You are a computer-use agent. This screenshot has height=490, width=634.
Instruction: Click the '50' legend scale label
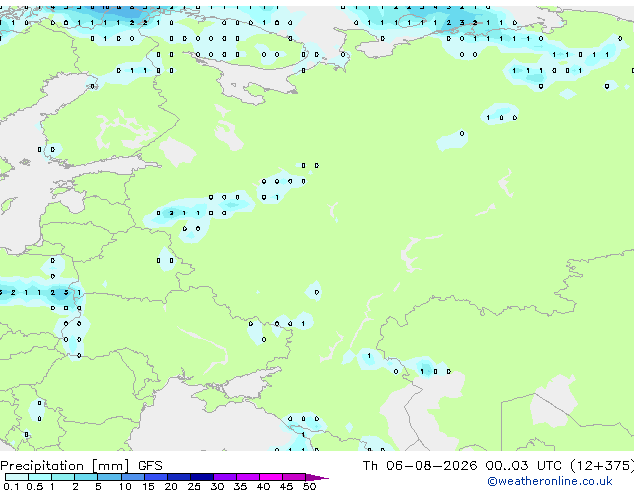(x=309, y=486)
